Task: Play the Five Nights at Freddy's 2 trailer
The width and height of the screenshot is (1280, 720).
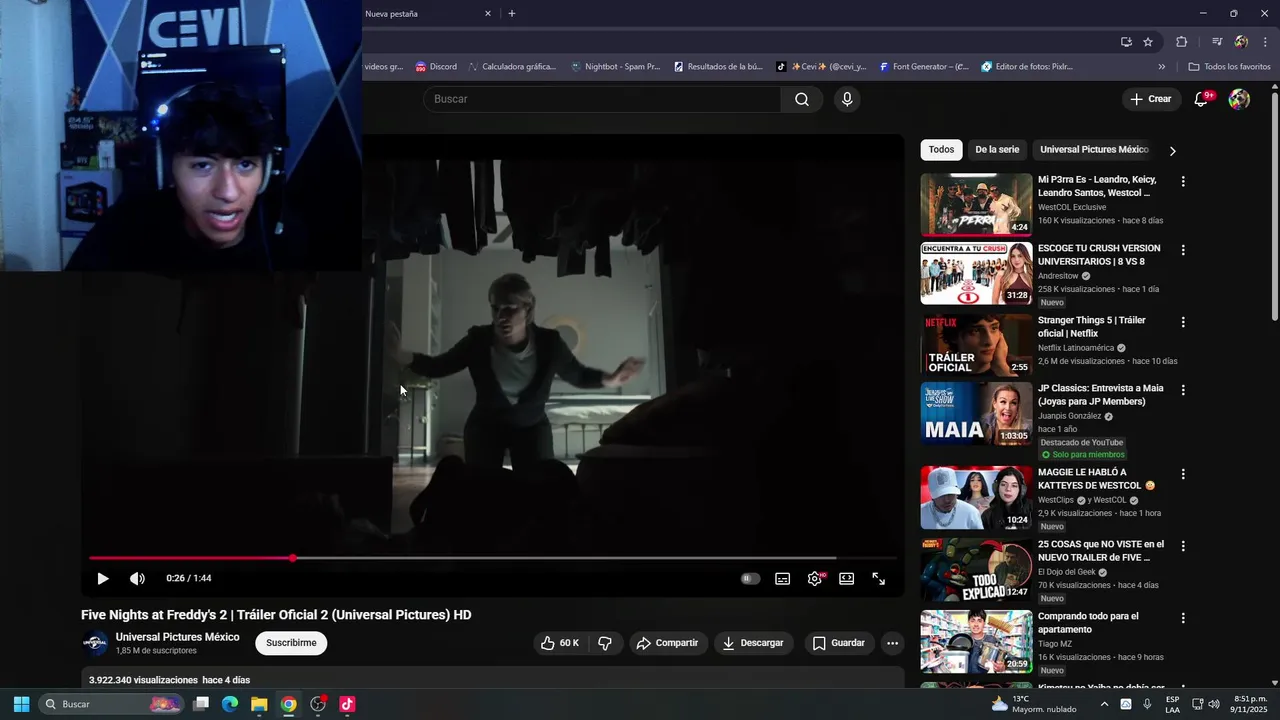Action: (x=102, y=578)
